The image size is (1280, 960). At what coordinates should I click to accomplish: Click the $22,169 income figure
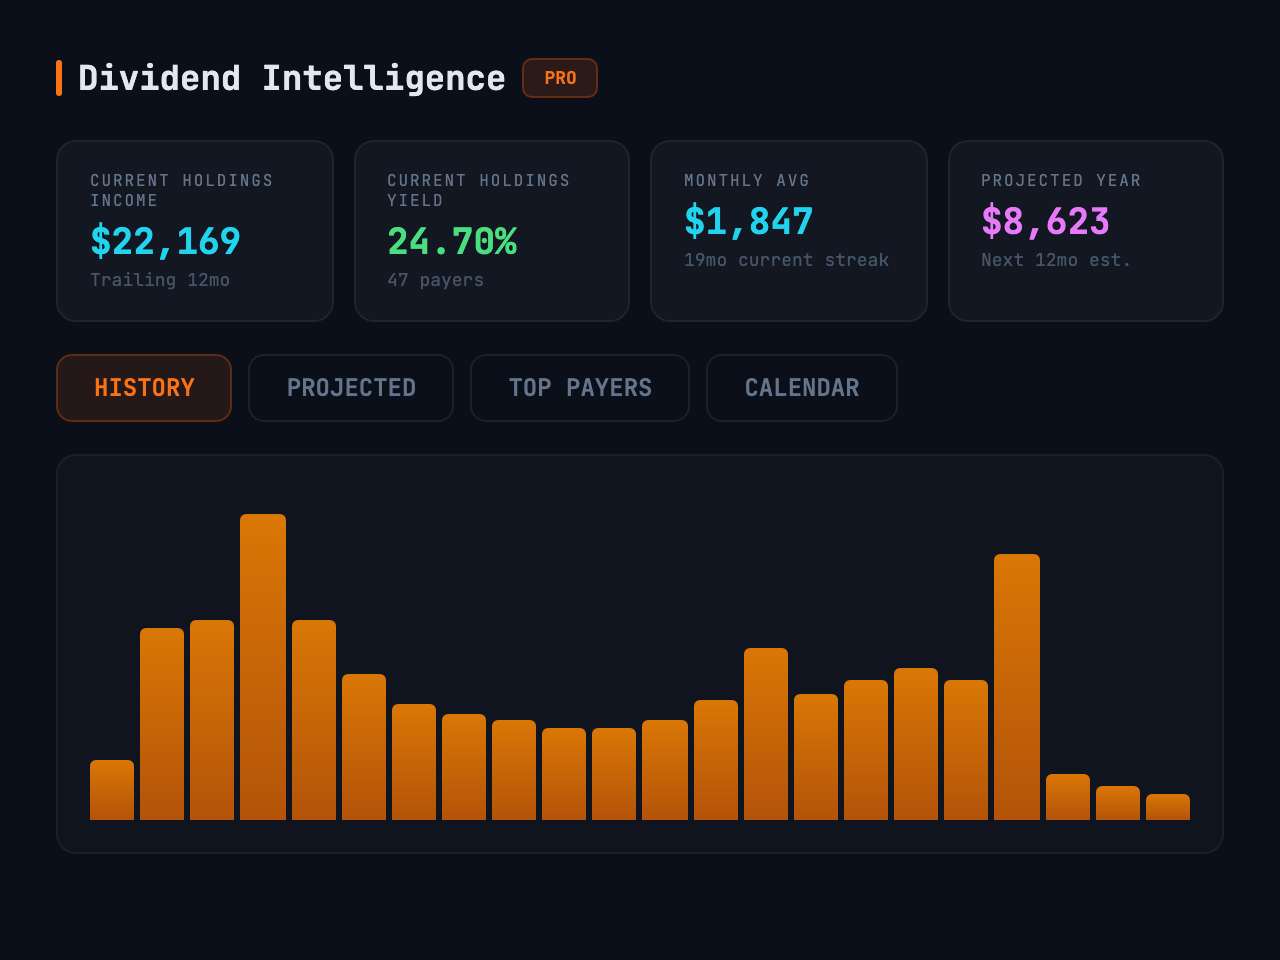[165, 240]
